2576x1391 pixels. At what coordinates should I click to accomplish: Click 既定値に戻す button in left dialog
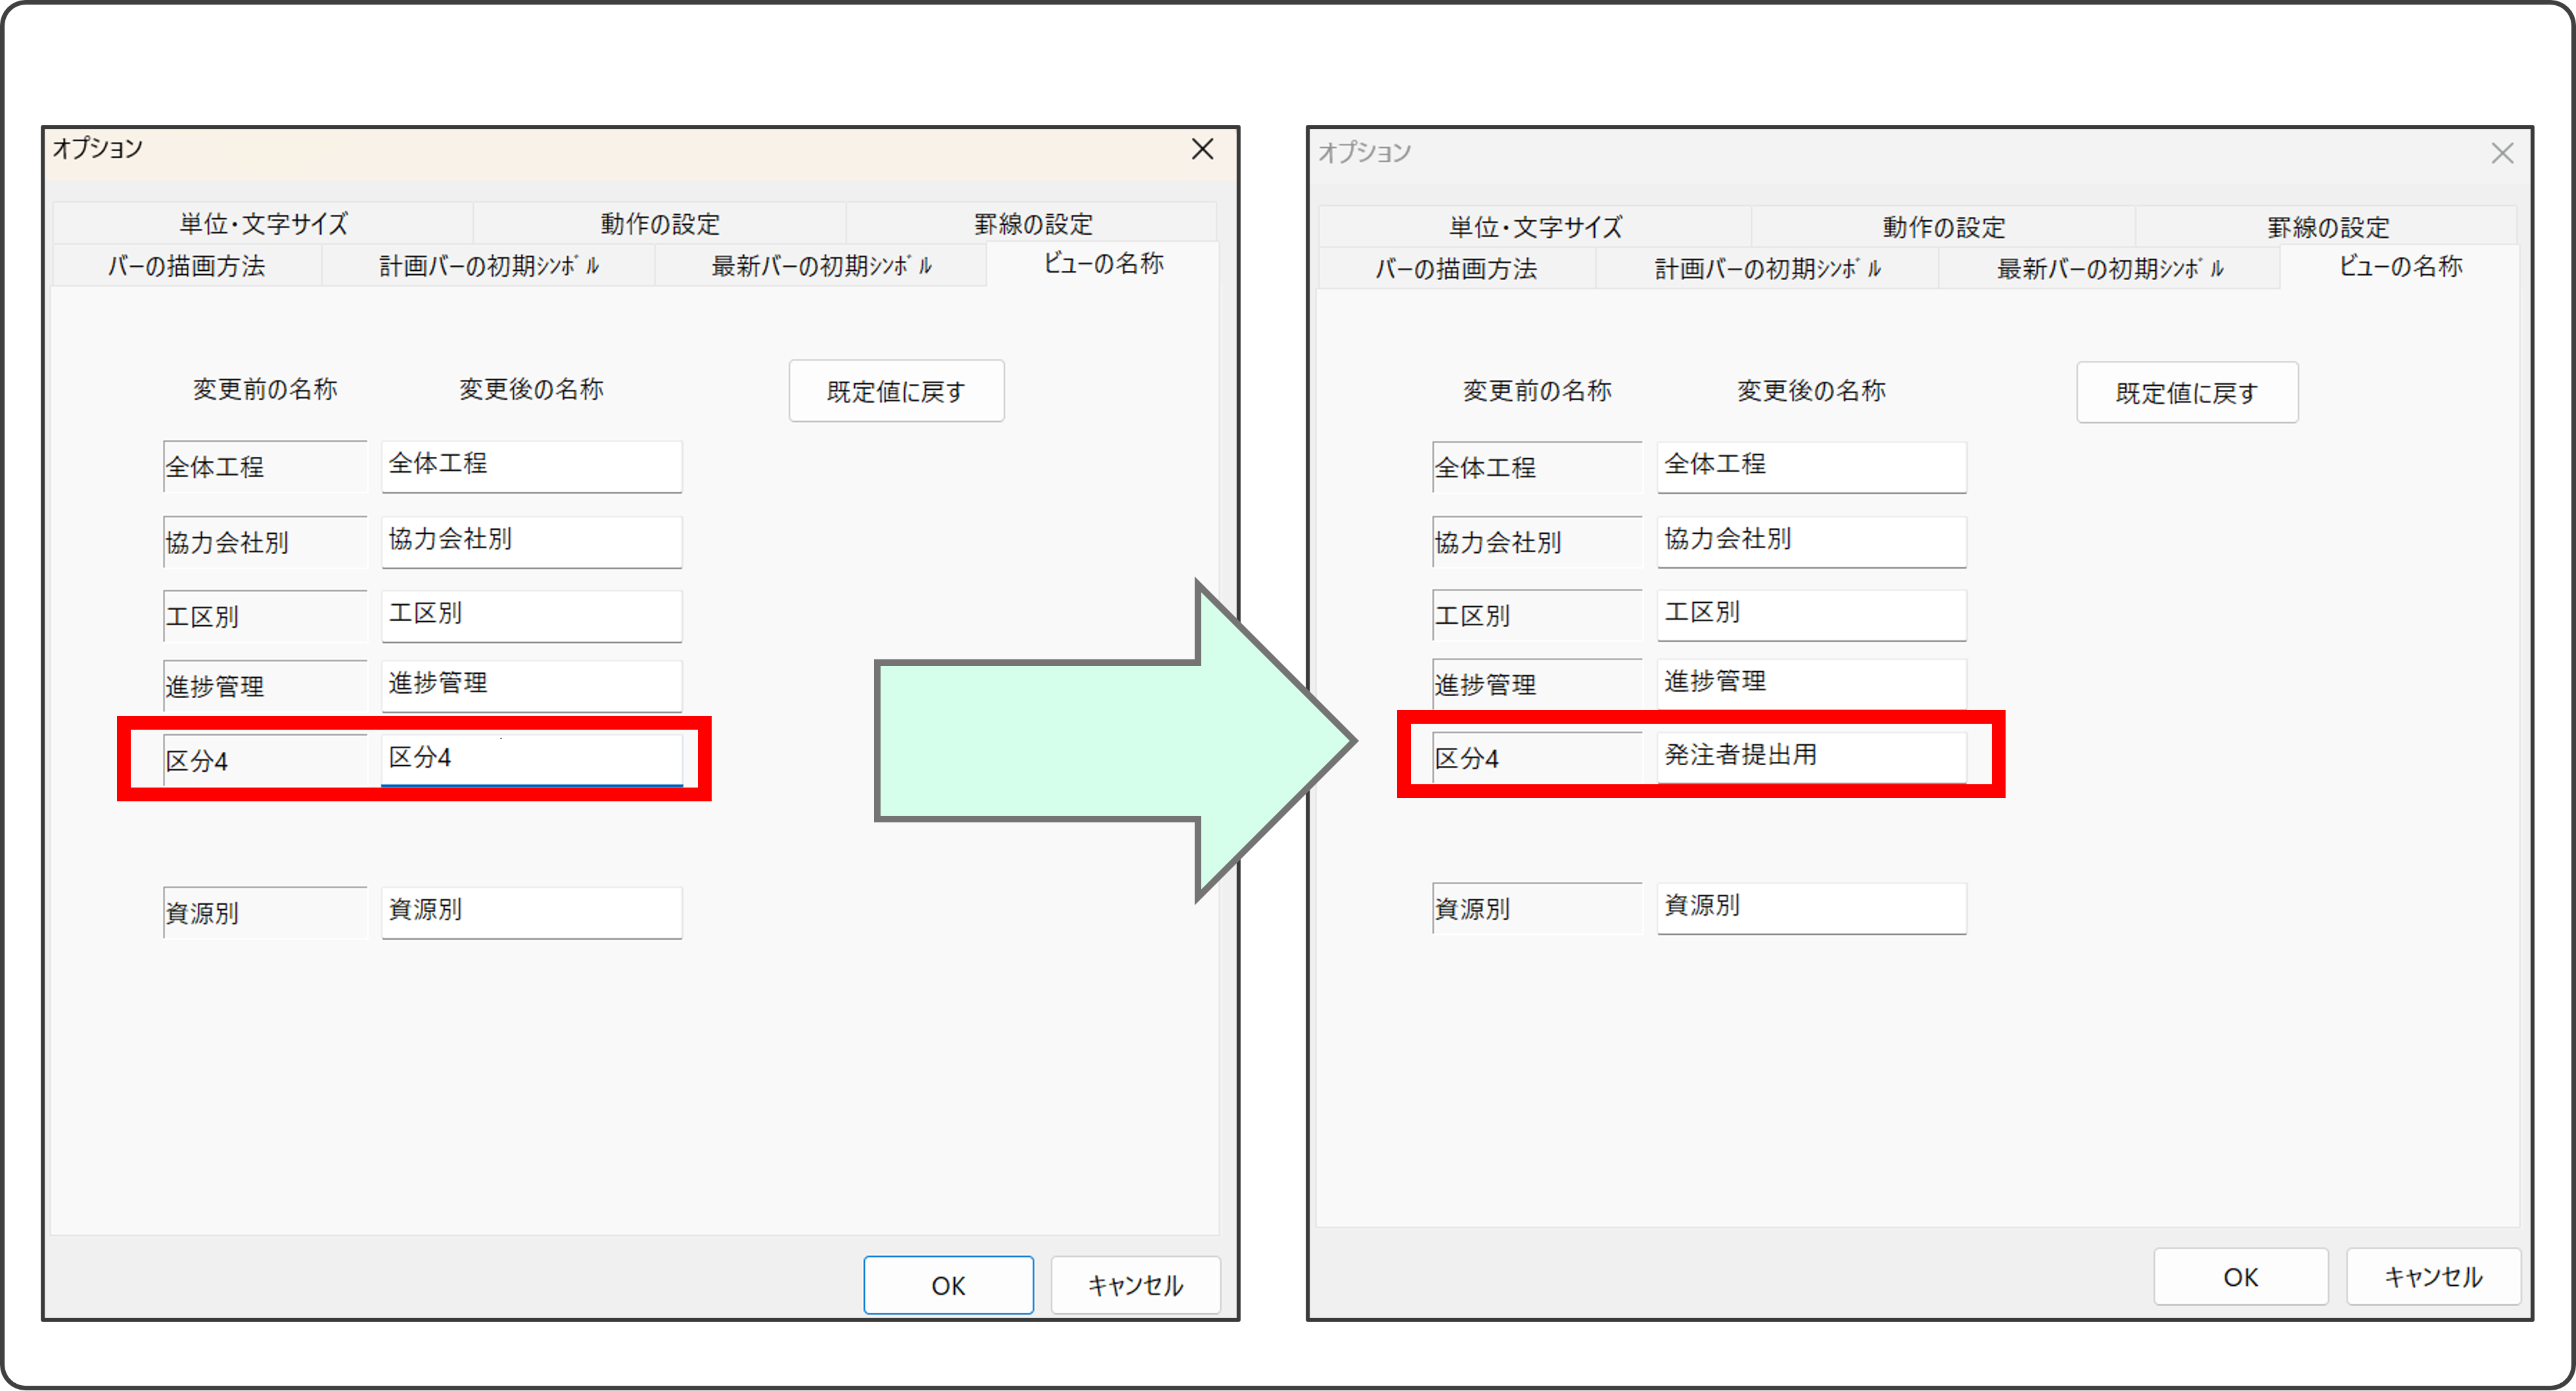point(896,391)
